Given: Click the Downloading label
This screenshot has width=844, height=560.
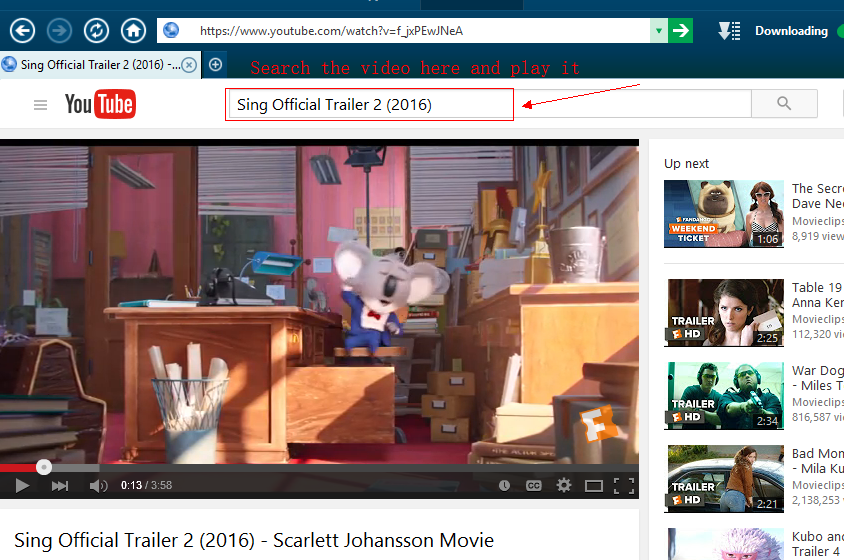Looking at the screenshot, I should pos(791,31).
